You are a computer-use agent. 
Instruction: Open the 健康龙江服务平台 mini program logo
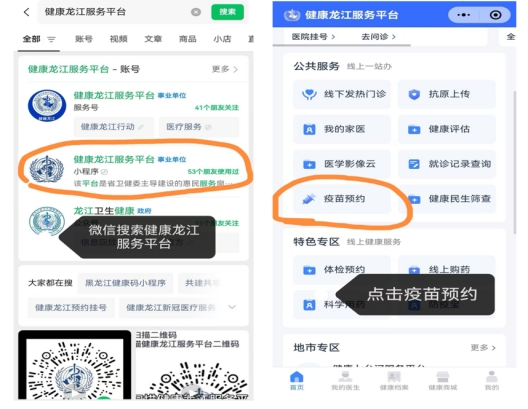pyautogui.click(x=46, y=170)
